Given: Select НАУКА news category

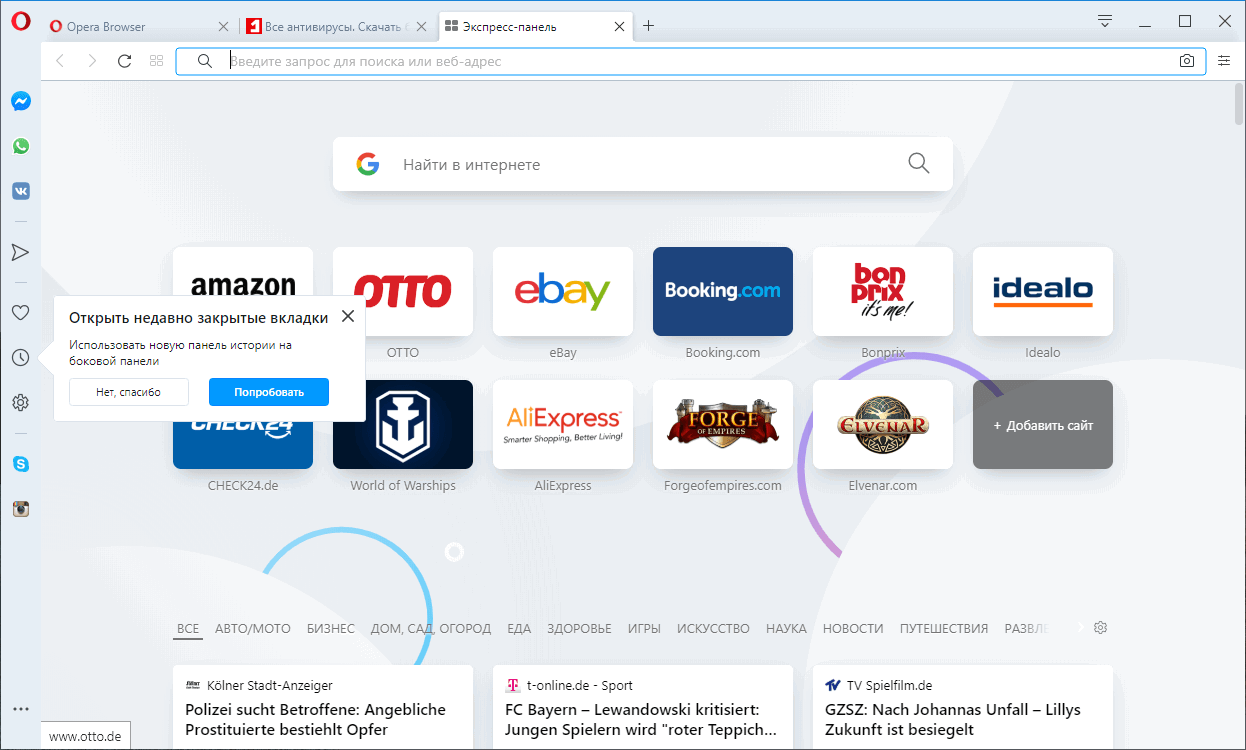Looking at the screenshot, I should click(x=786, y=629).
